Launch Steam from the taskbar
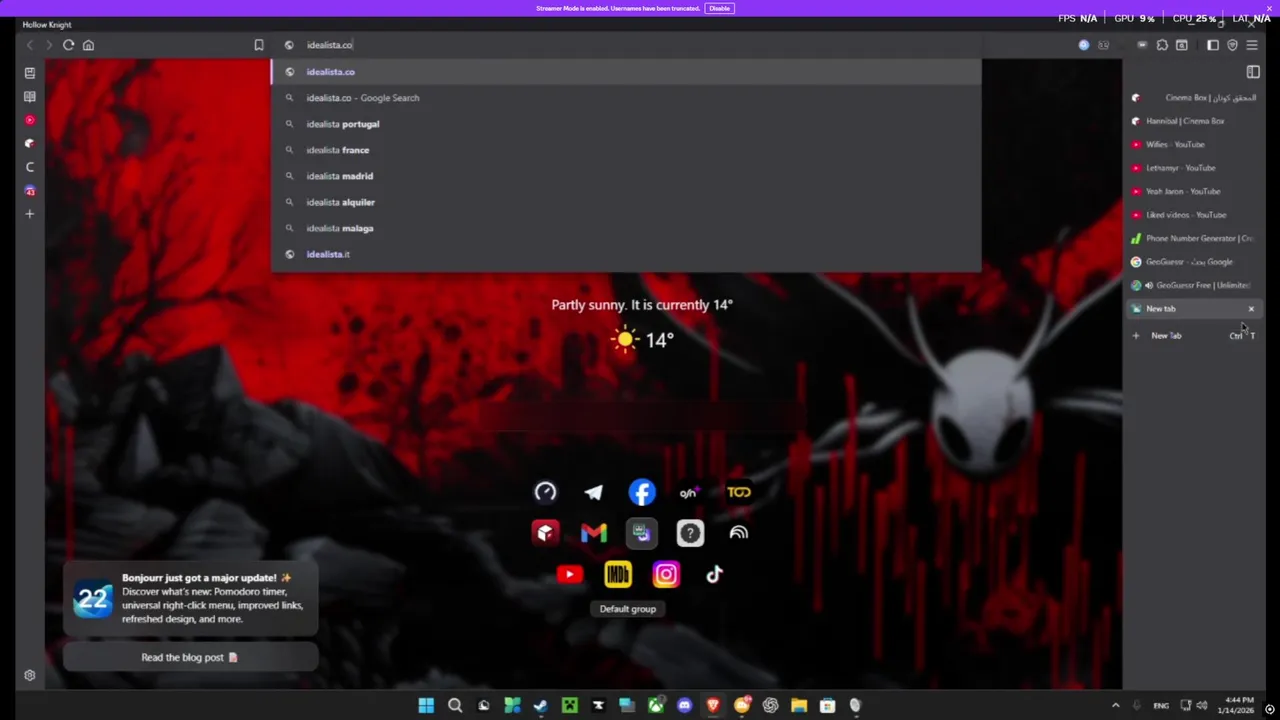 [x=541, y=705]
